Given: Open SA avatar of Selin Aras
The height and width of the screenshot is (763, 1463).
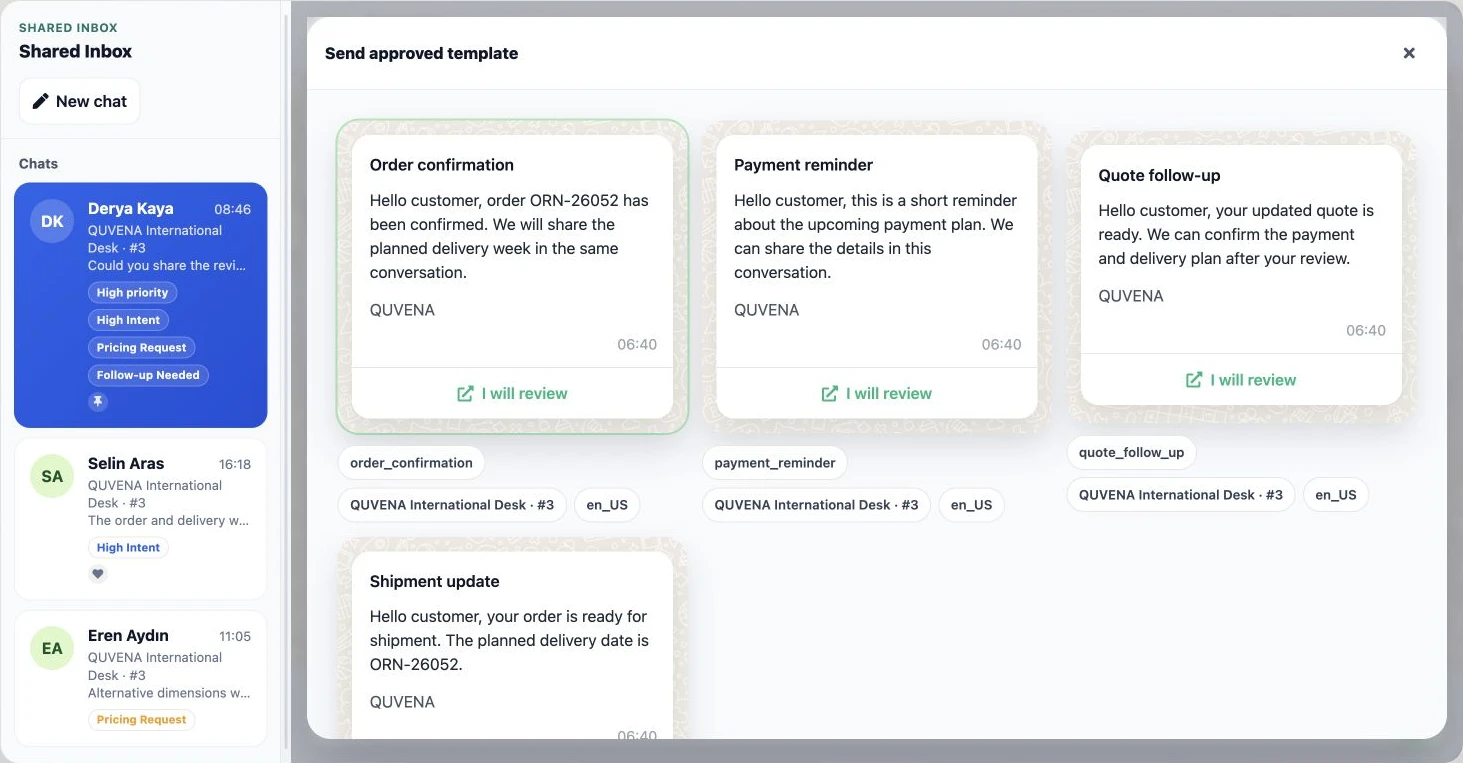Looking at the screenshot, I should coord(52,476).
